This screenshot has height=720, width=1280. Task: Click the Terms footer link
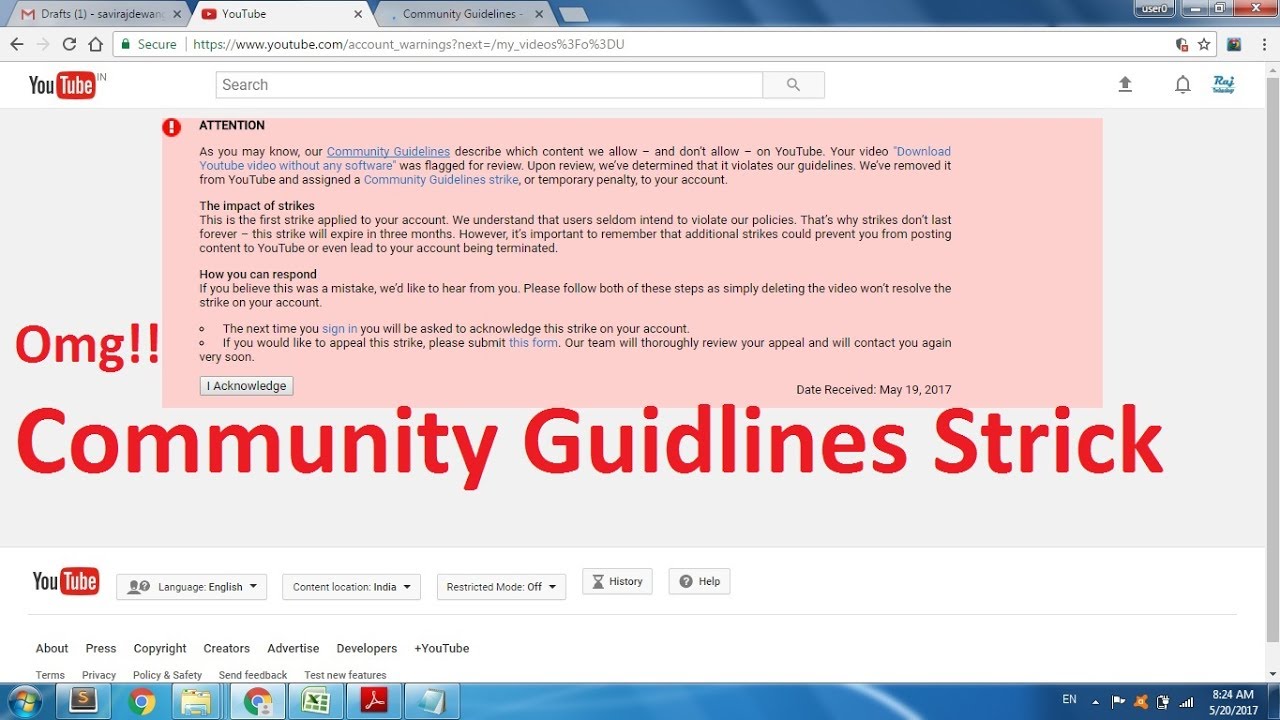tap(50, 675)
